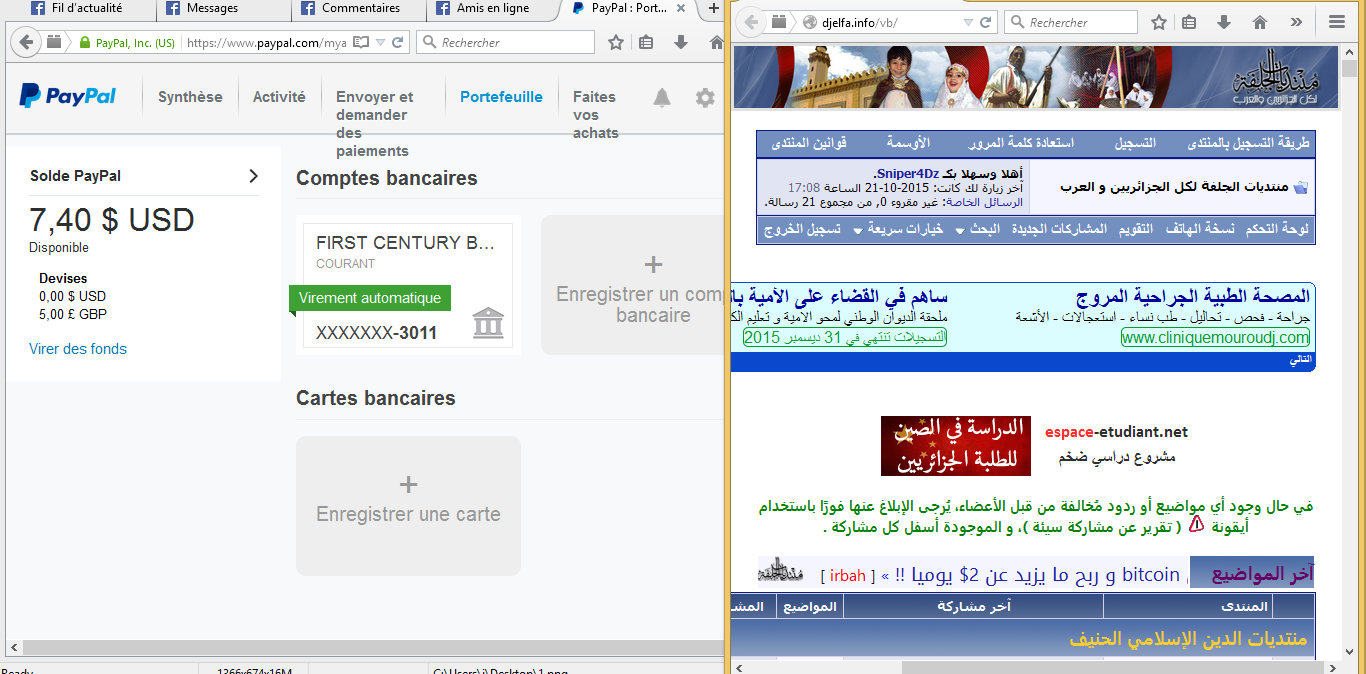Show bookmarks list in djelfa.info window toolbar
The image size is (1366, 674).
1189,22
